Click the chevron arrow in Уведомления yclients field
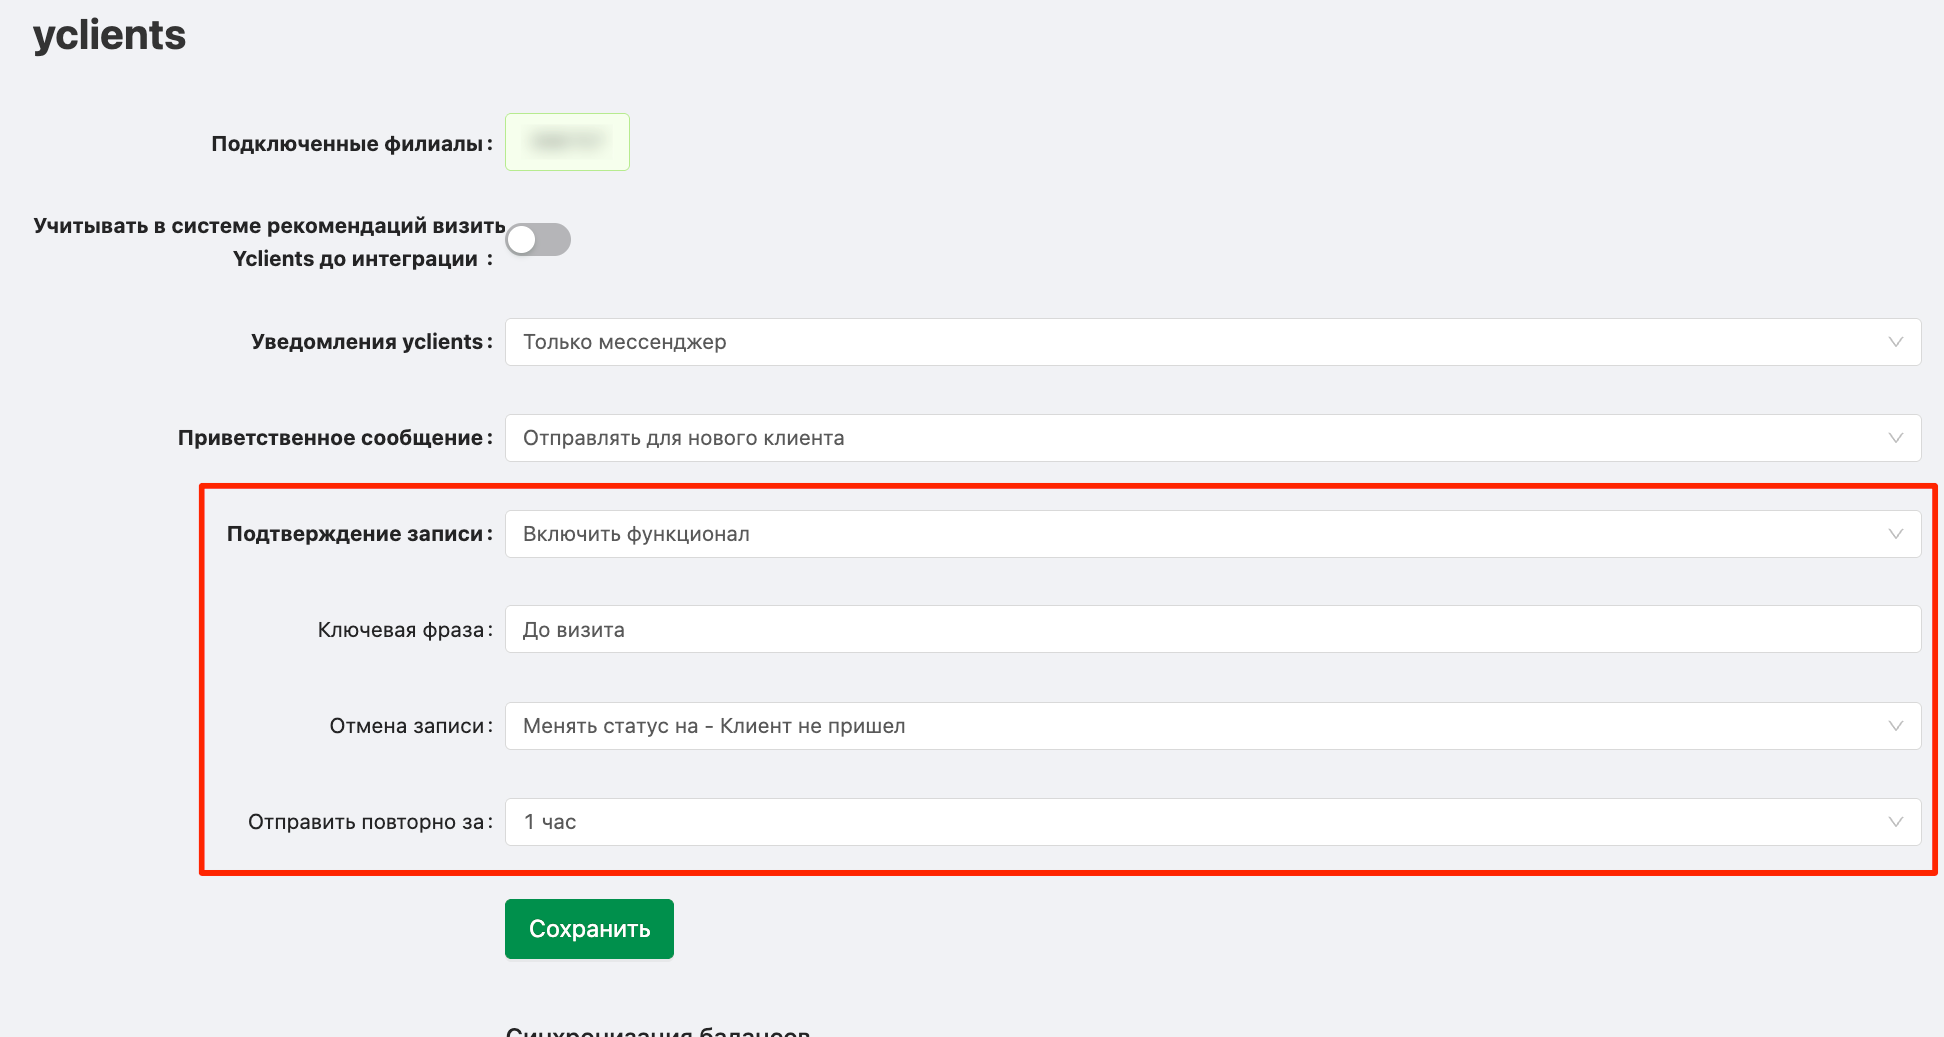 pos(1895,342)
